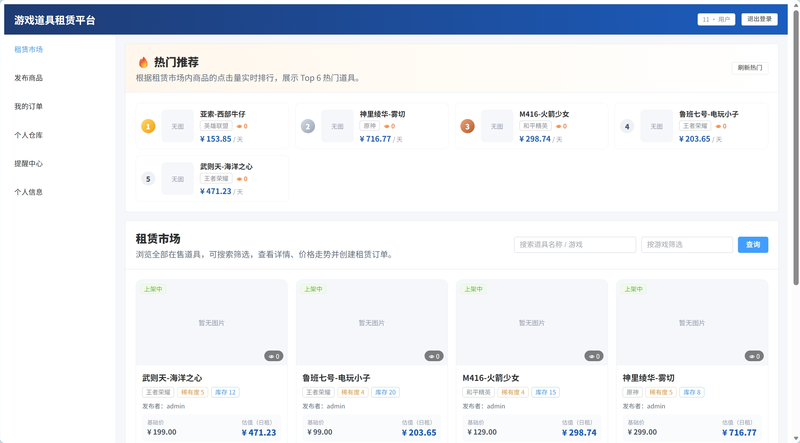Click view-count eye icon for hot 鲁班七号-电玩小子
This screenshot has width=800, height=443.
718,127
